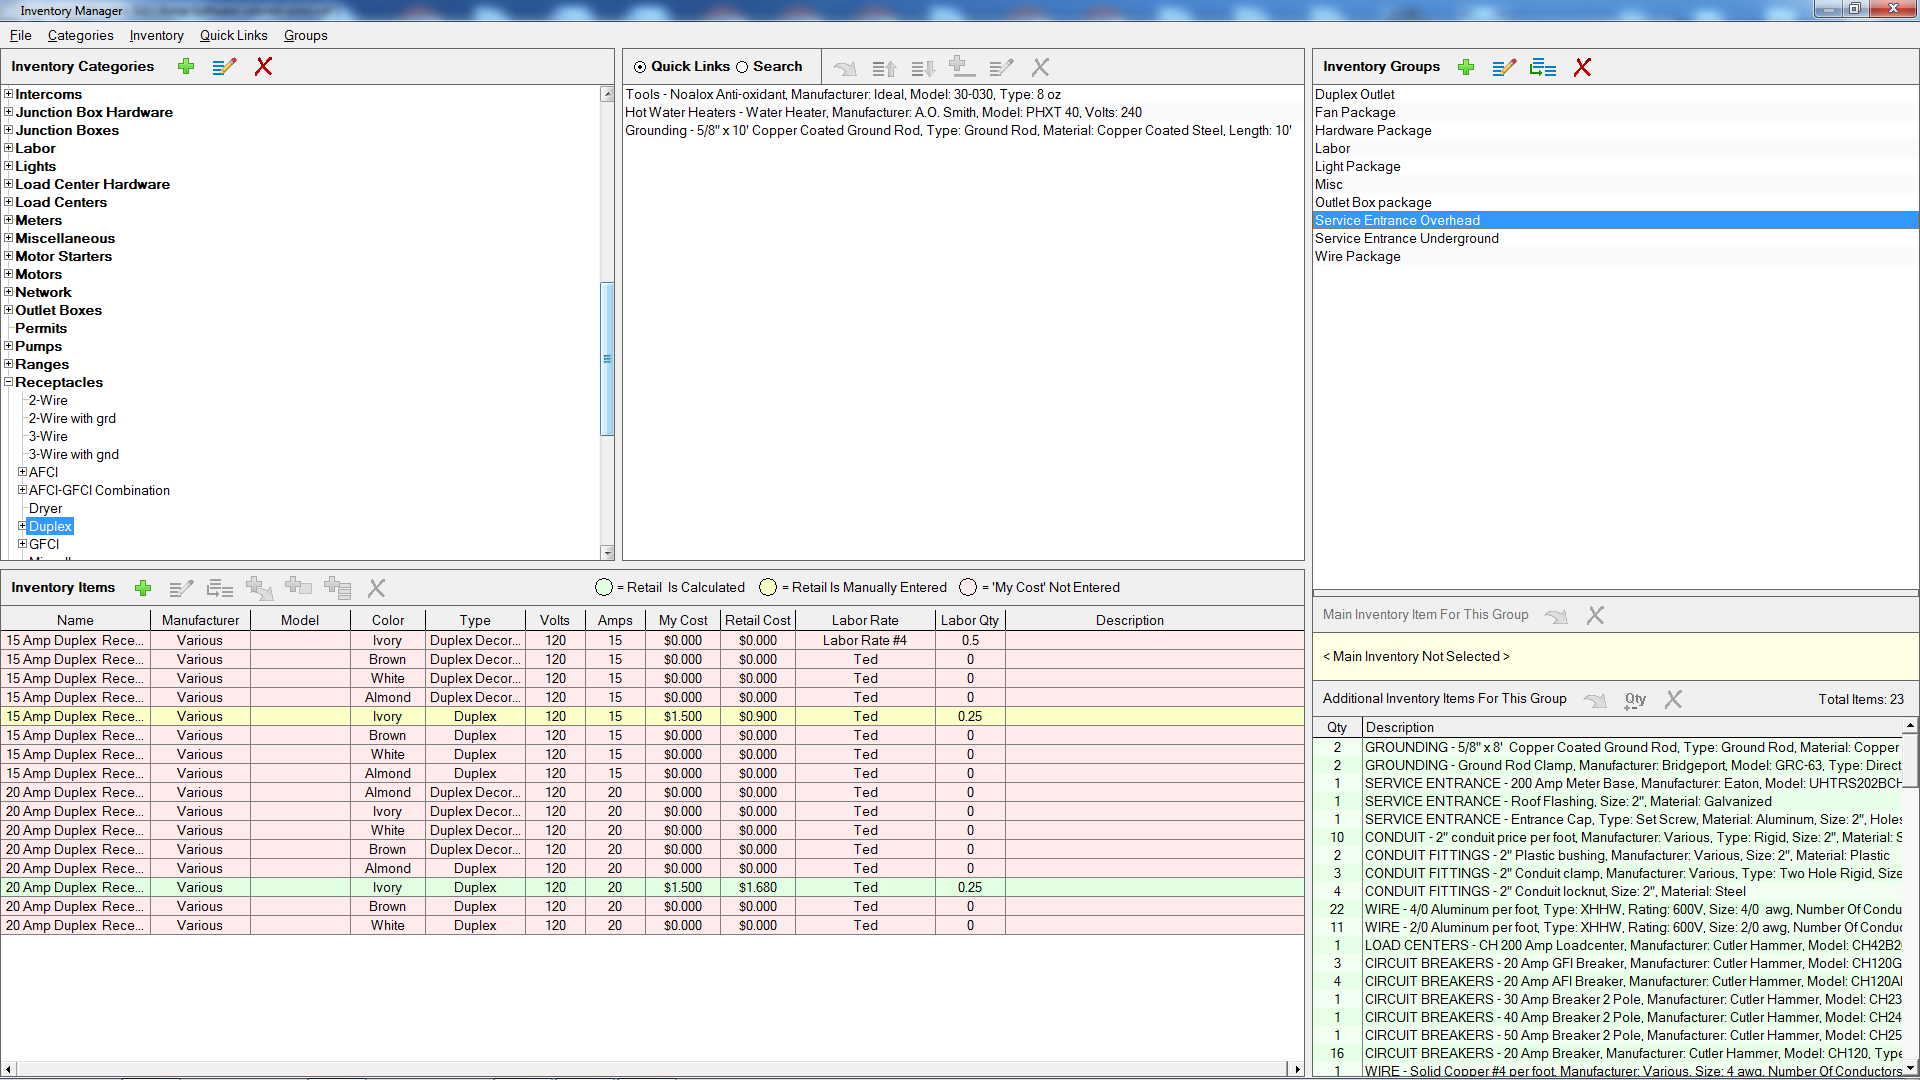Open the Groups menu
The height and width of the screenshot is (1080, 1920).
tap(305, 35)
